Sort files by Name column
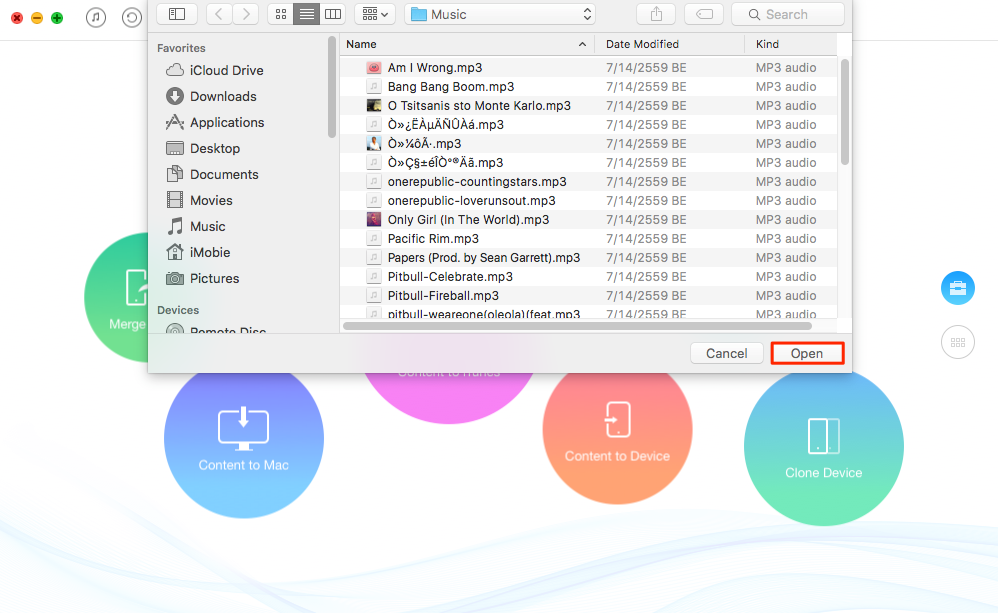This screenshot has width=998, height=613. pyautogui.click(x=467, y=44)
